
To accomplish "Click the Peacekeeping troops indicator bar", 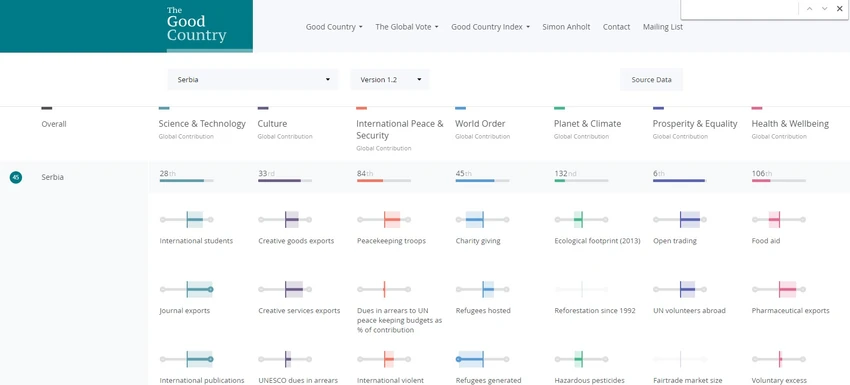I will tap(384, 220).
